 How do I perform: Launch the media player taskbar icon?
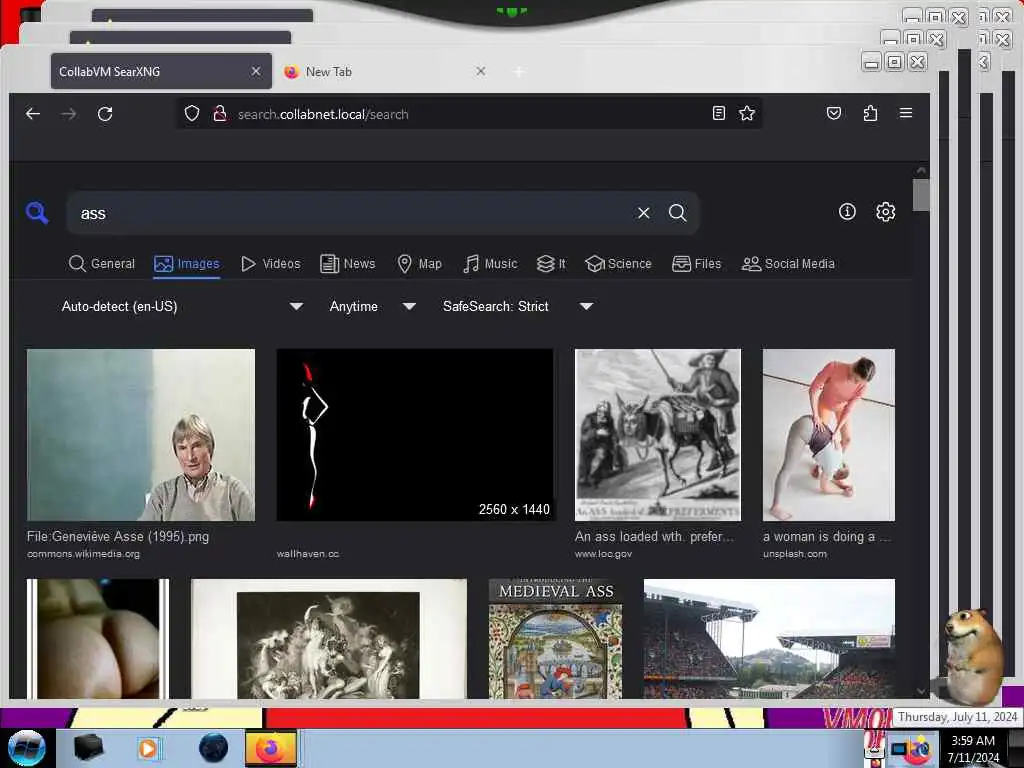[148, 748]
